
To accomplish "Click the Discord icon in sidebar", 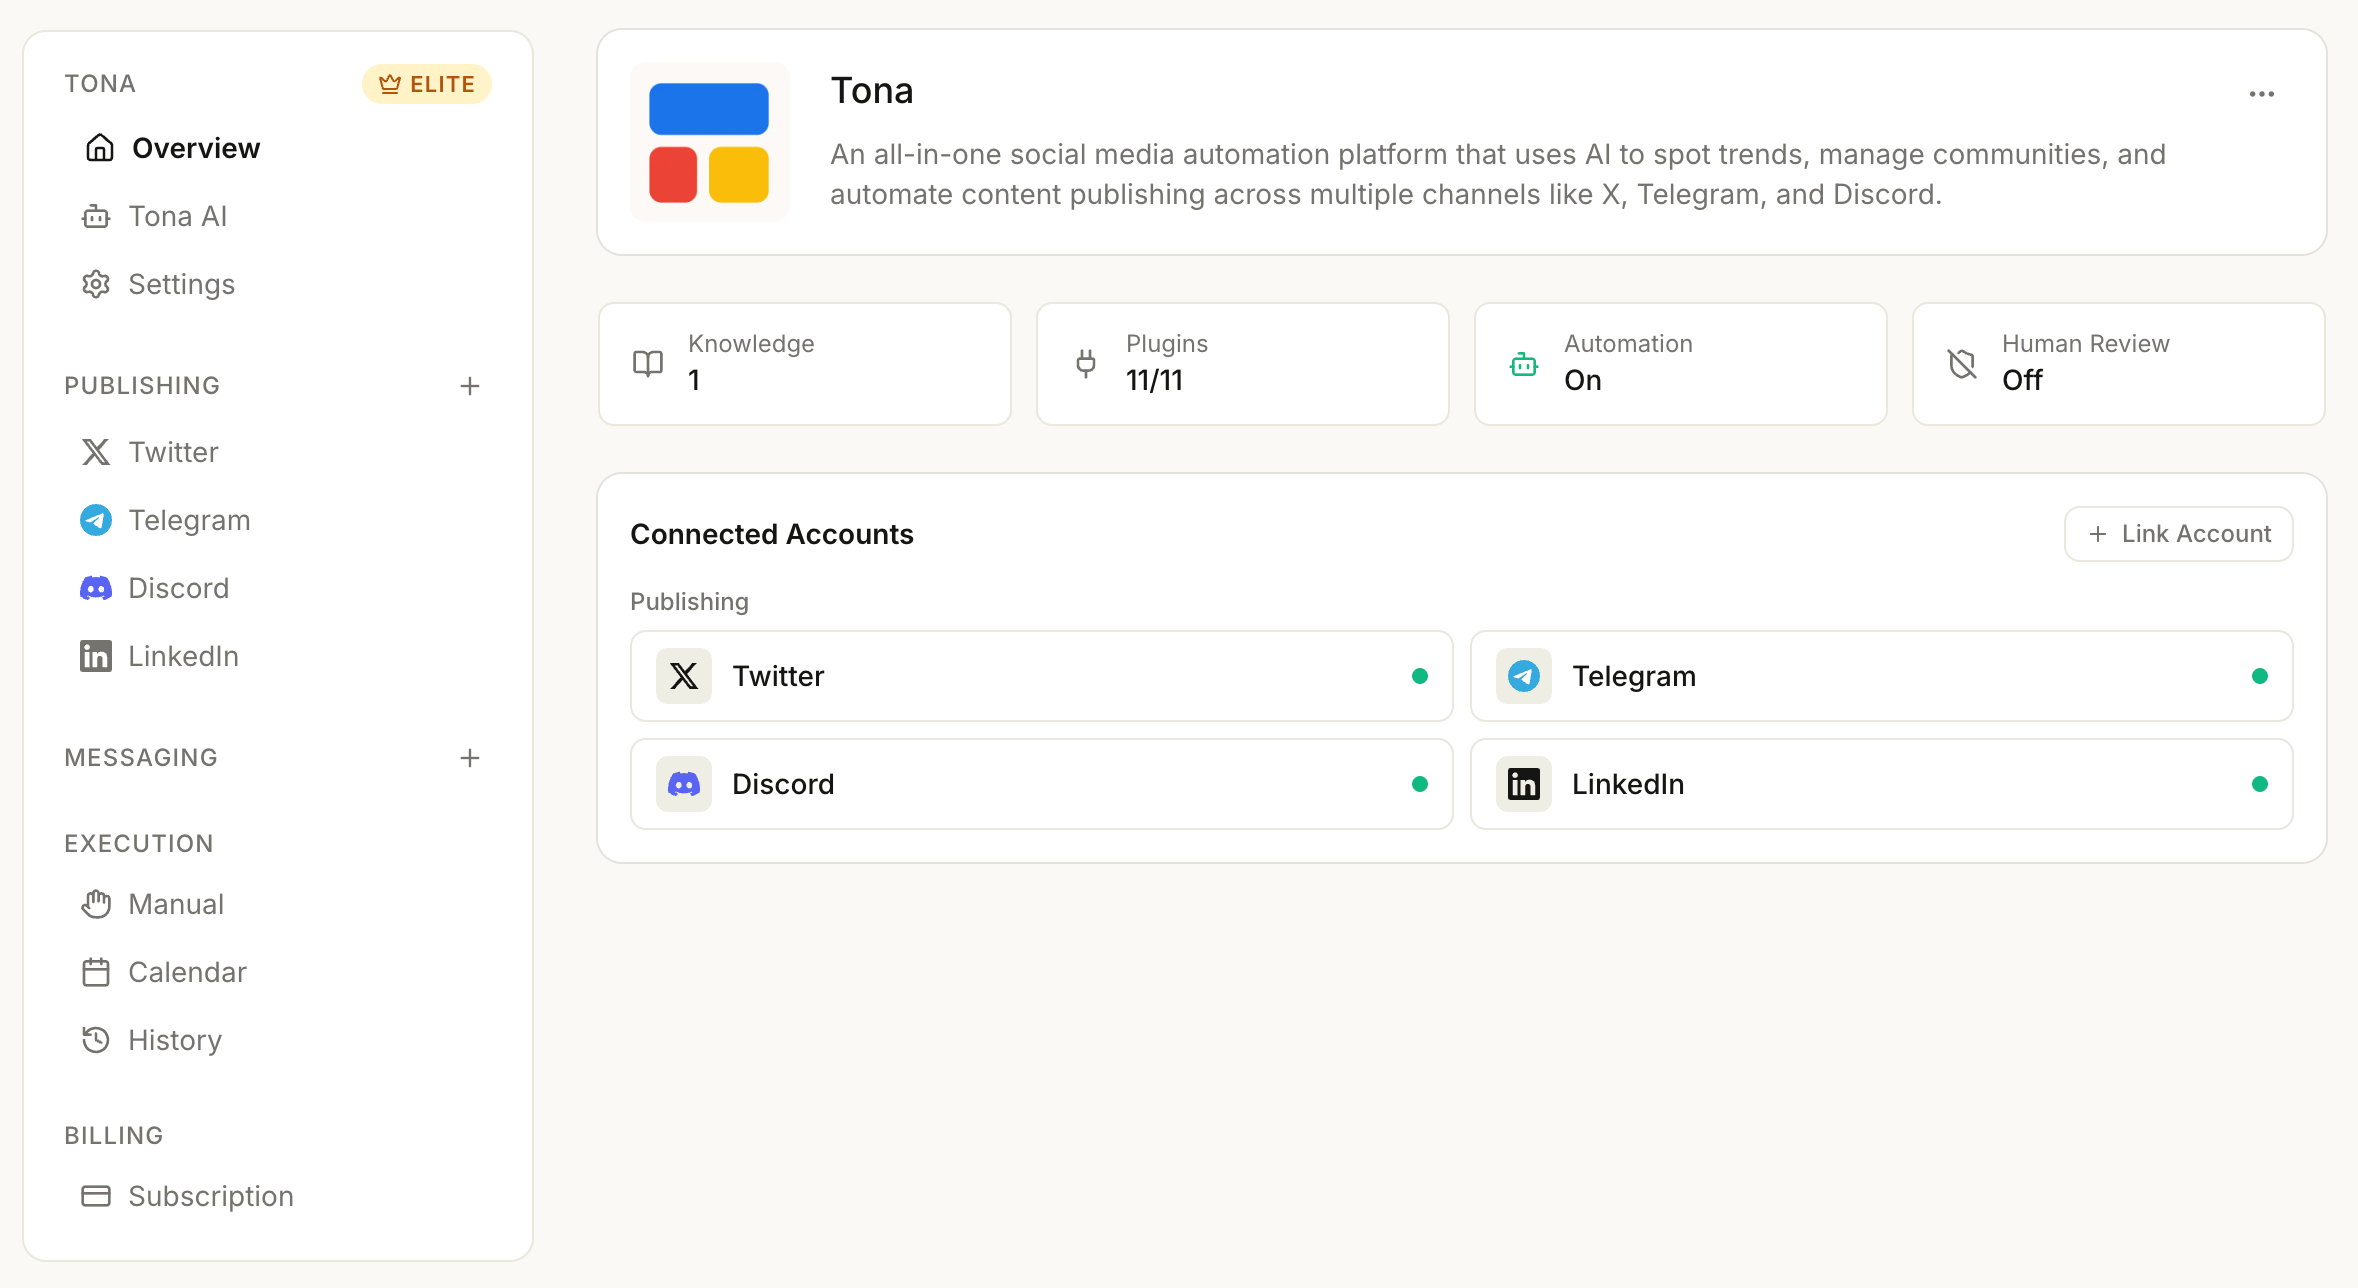I will (96, 588).
